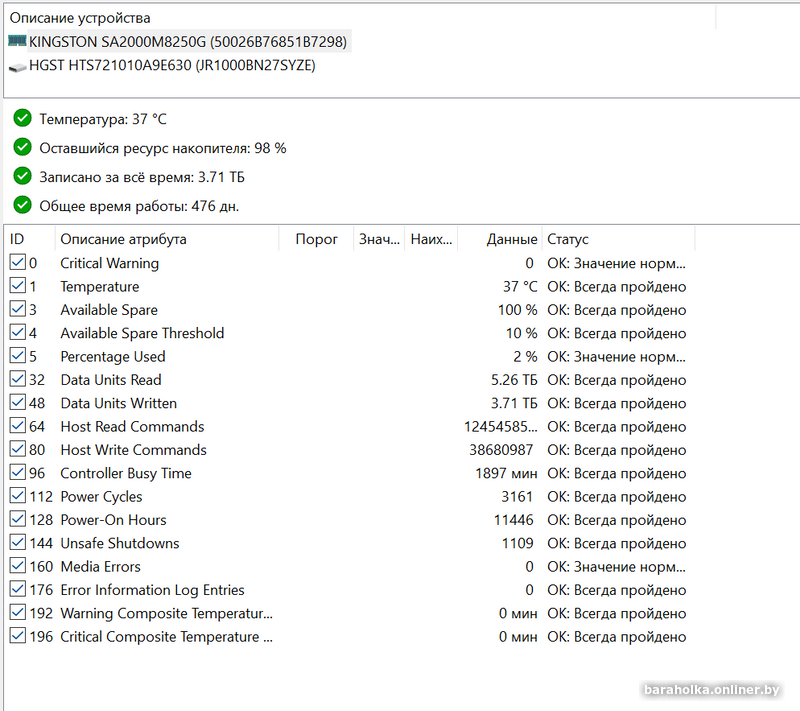This screenshot has height=711, width=800.
Task: Select the KINGSTON SA2000M8250G device row
Action: (180, 41)
